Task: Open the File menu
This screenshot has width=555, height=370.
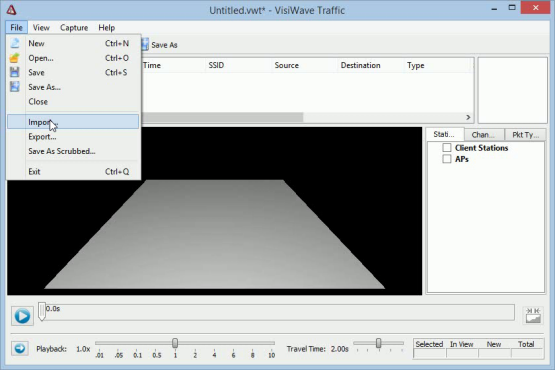Action: (16, 28)
